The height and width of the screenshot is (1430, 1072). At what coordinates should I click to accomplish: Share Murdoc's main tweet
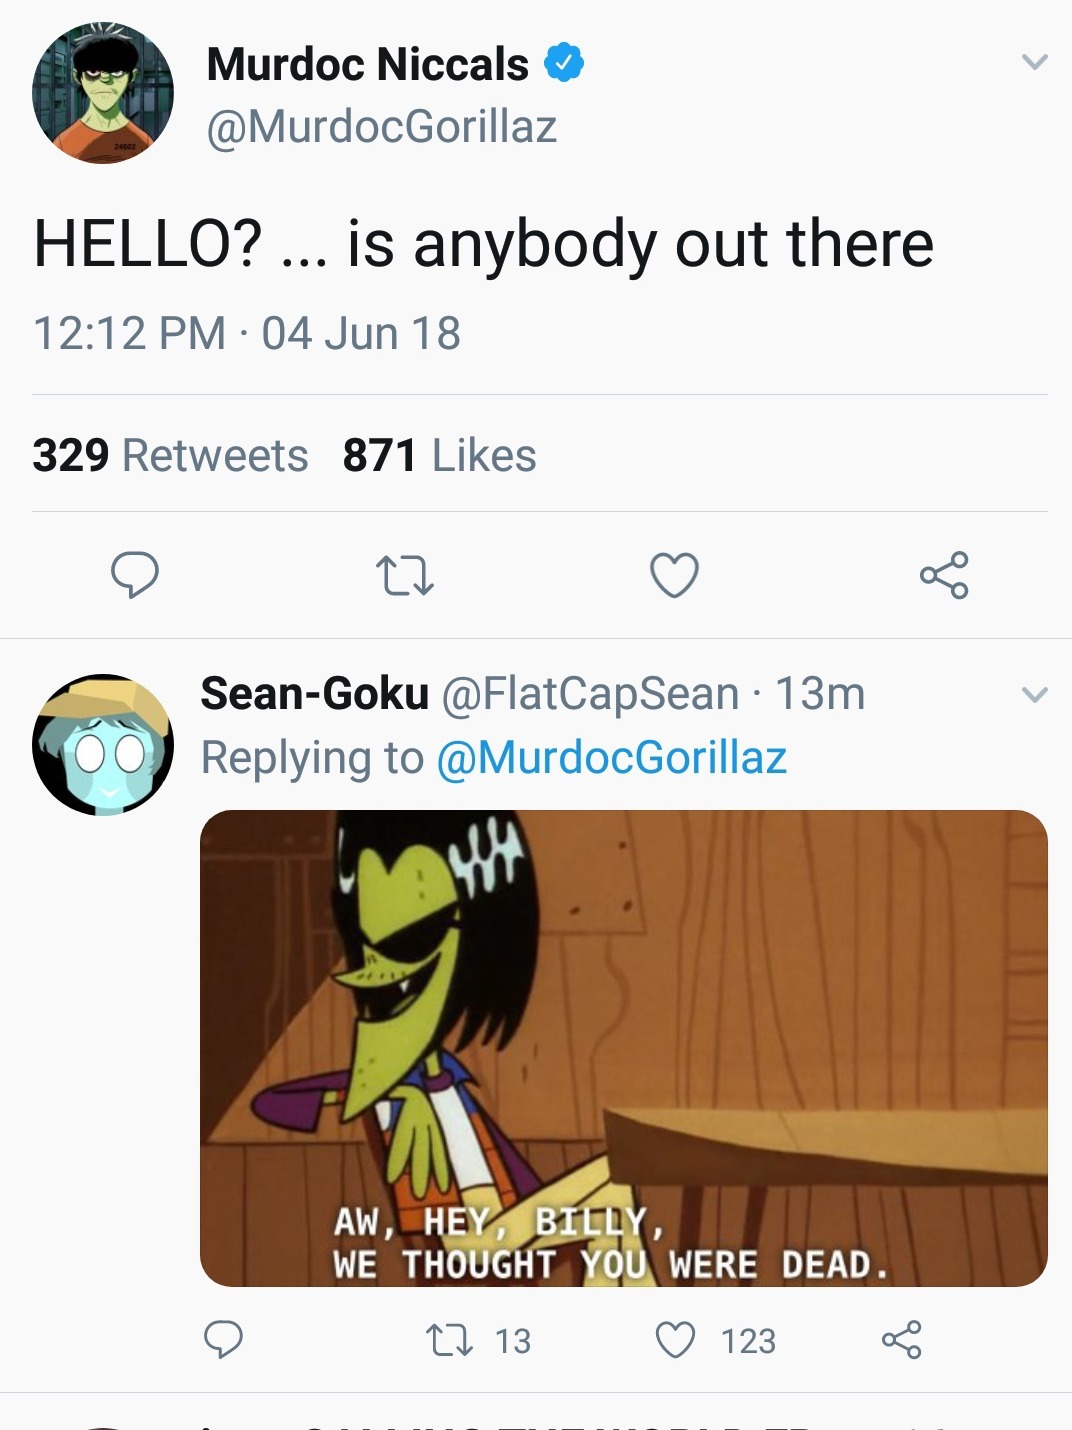click(944, 575)
